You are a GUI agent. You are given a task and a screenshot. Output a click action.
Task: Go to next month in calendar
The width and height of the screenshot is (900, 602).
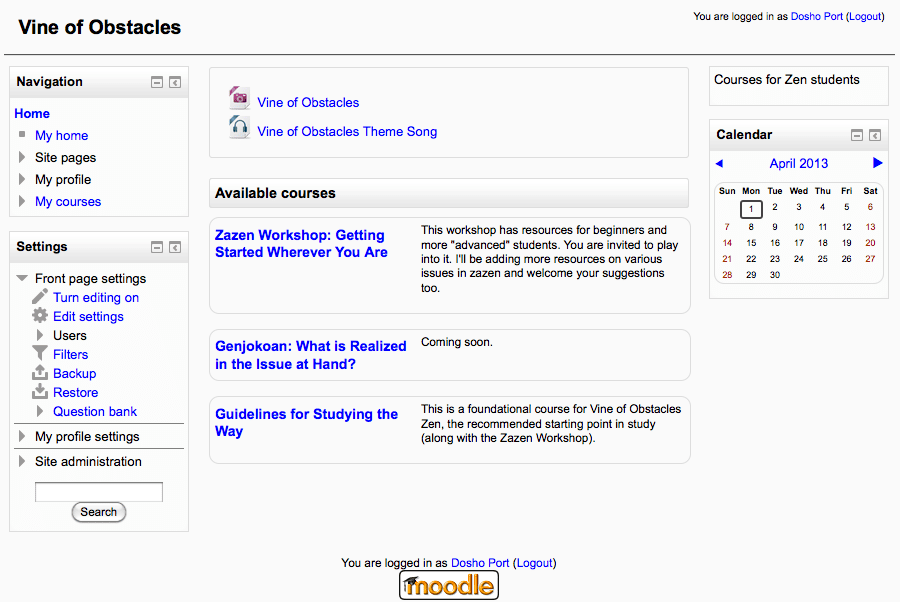pyautogui.click(x=877, y=163)
